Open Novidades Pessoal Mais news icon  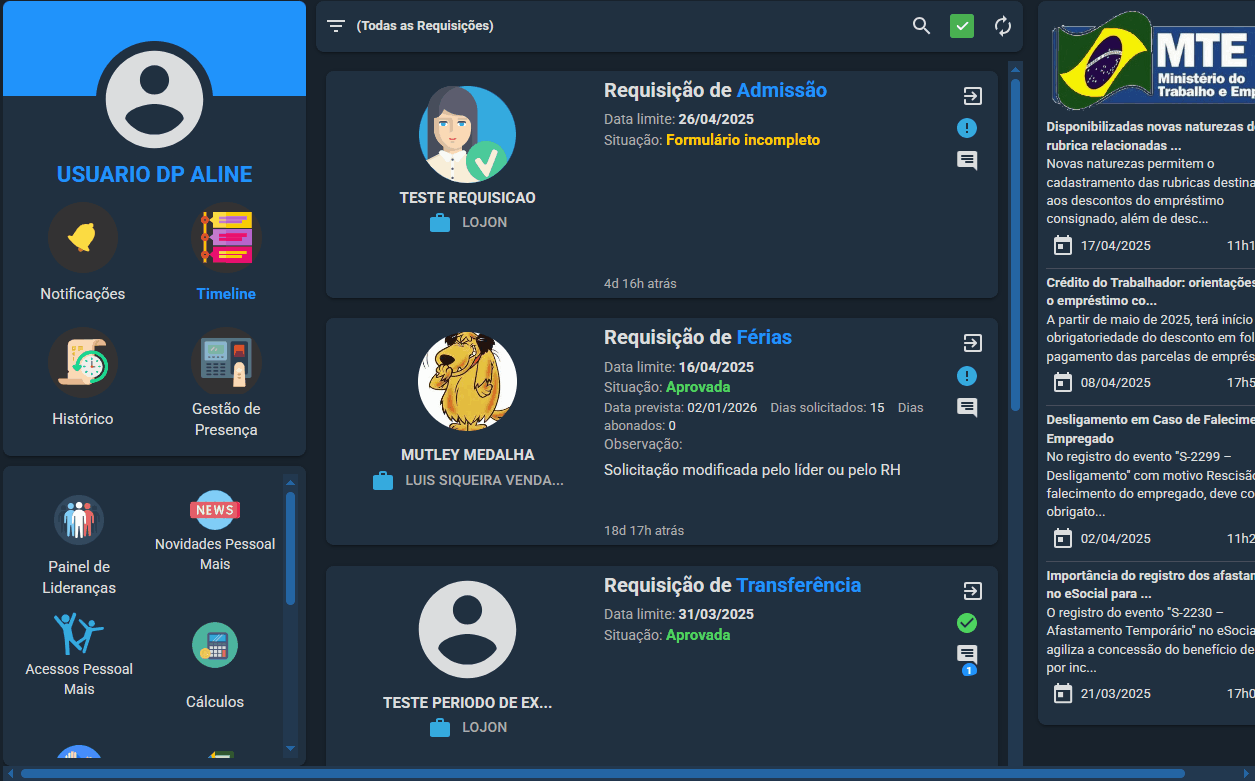pyautogui.click(x=215, y=511)
